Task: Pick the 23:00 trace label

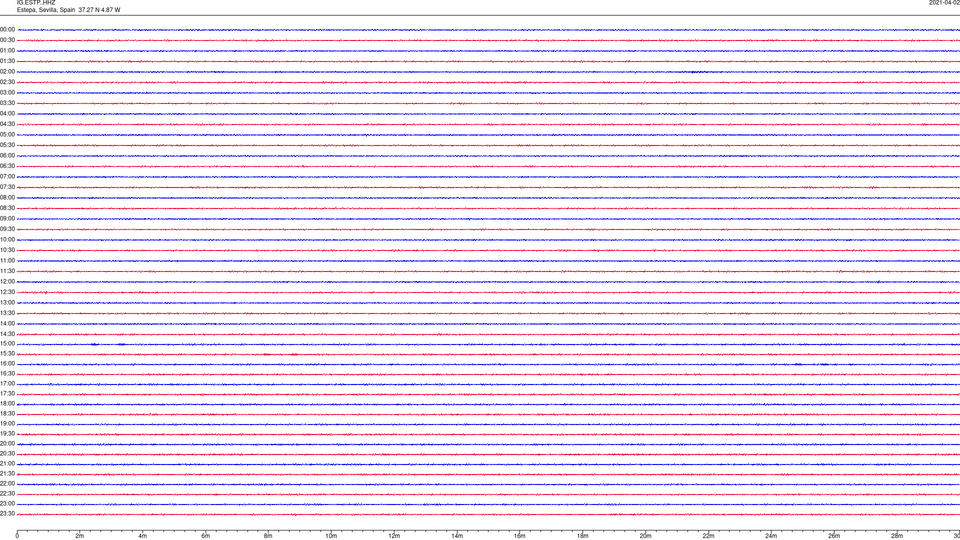Action: 7,504
